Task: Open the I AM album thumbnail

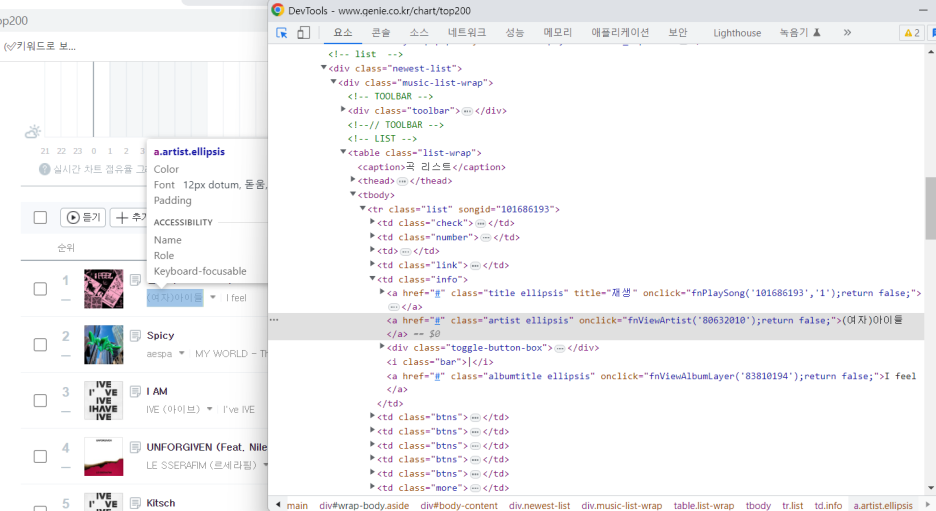Action: click(x=103, y=401)
